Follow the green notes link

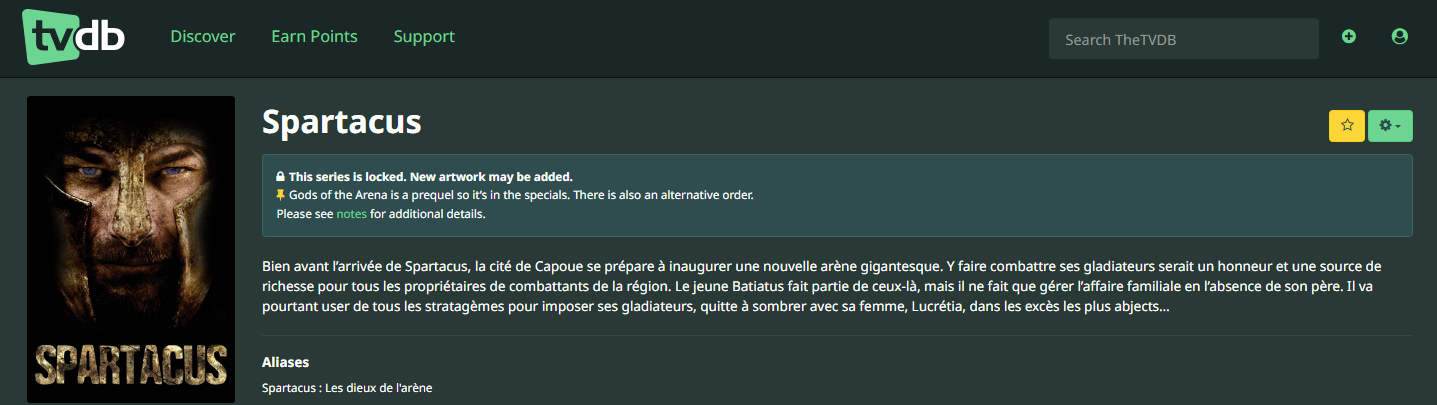pyautogui.click(x=351, y=214)
